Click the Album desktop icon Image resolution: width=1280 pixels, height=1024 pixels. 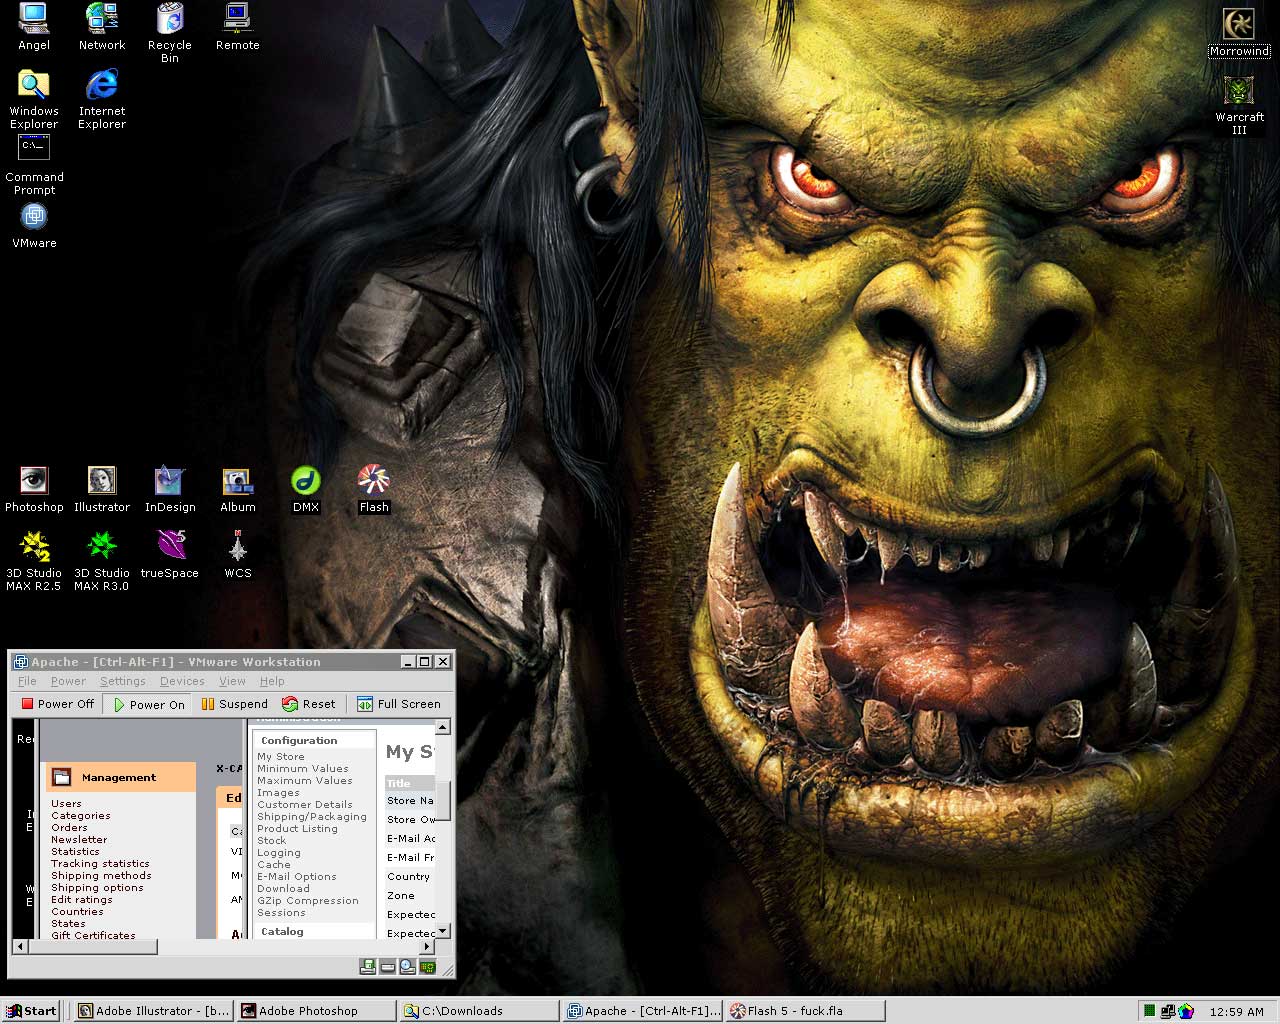click(238, 489)
